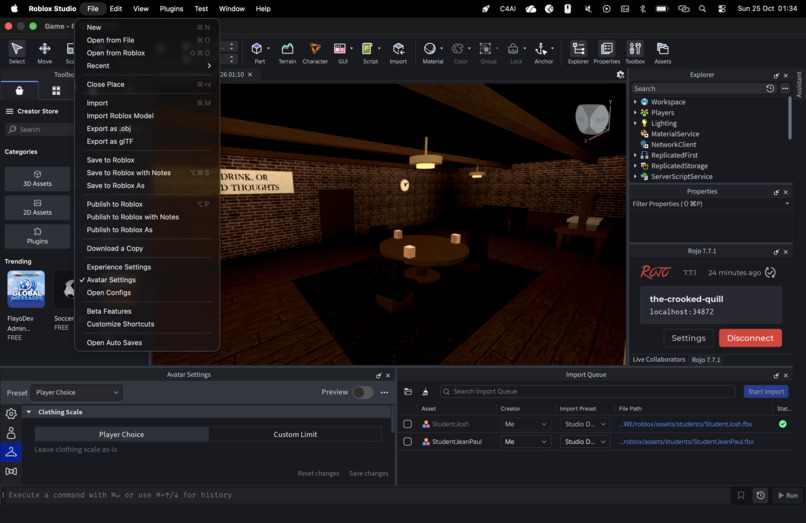The height and width of the screenshot is (523, 806).
Task: Check the StudentJosh import row
Action: [408, 424]
